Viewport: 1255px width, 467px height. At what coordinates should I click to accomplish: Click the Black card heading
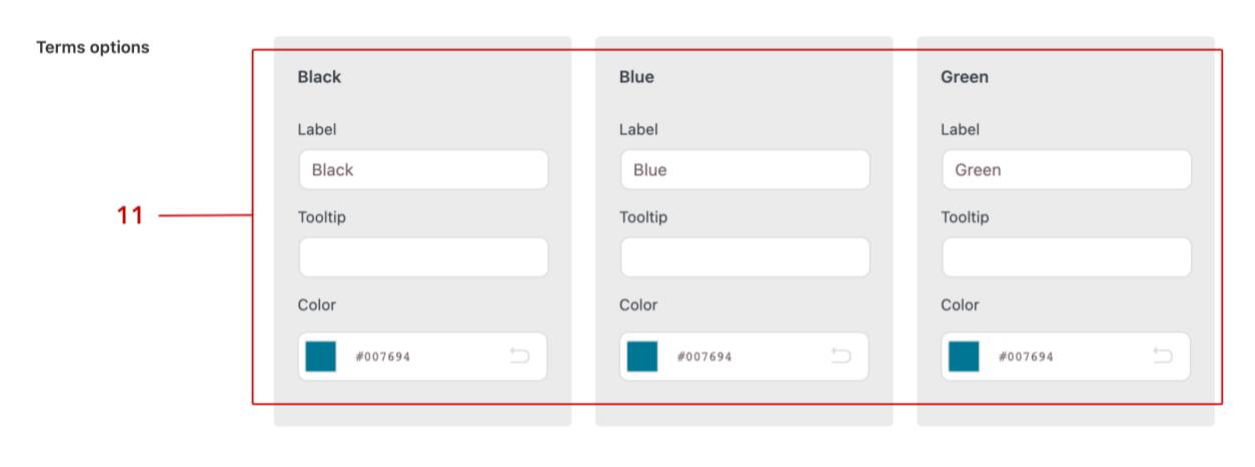319,77
